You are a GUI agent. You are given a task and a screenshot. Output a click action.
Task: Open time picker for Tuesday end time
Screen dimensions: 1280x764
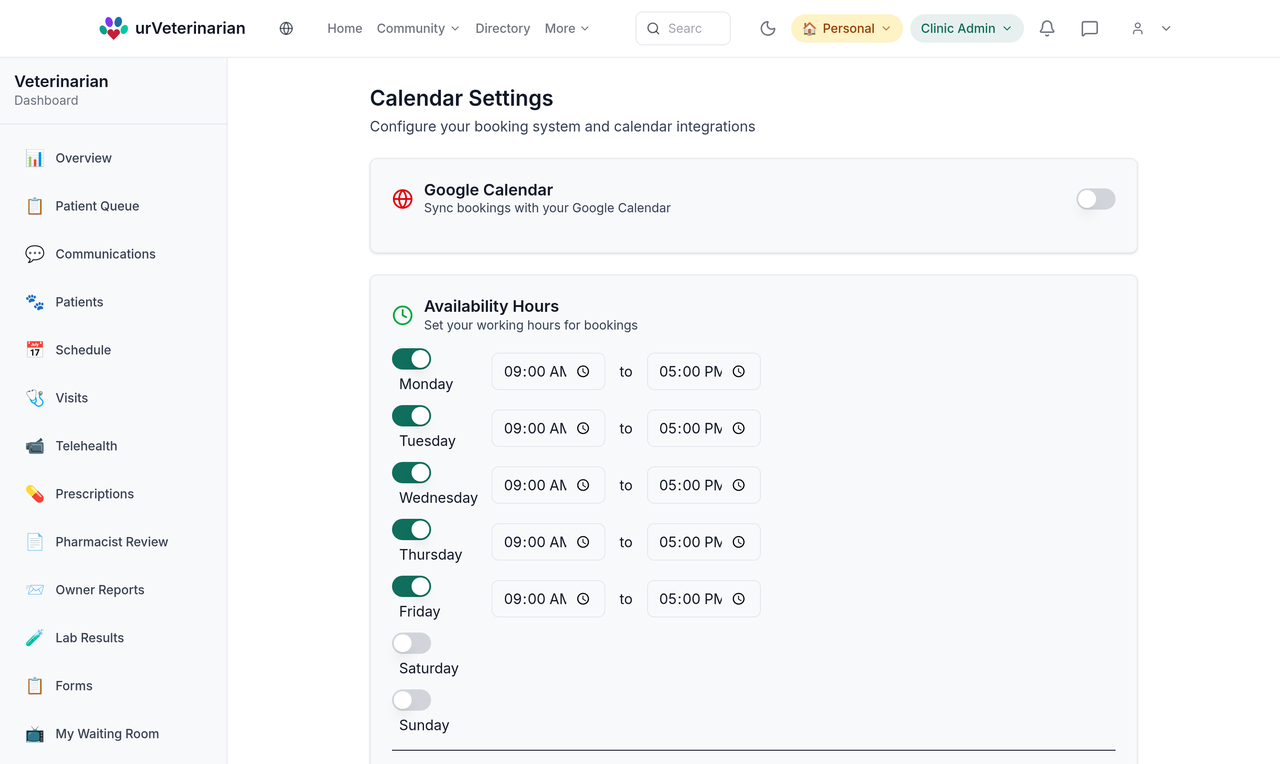[x=739, y=428]
